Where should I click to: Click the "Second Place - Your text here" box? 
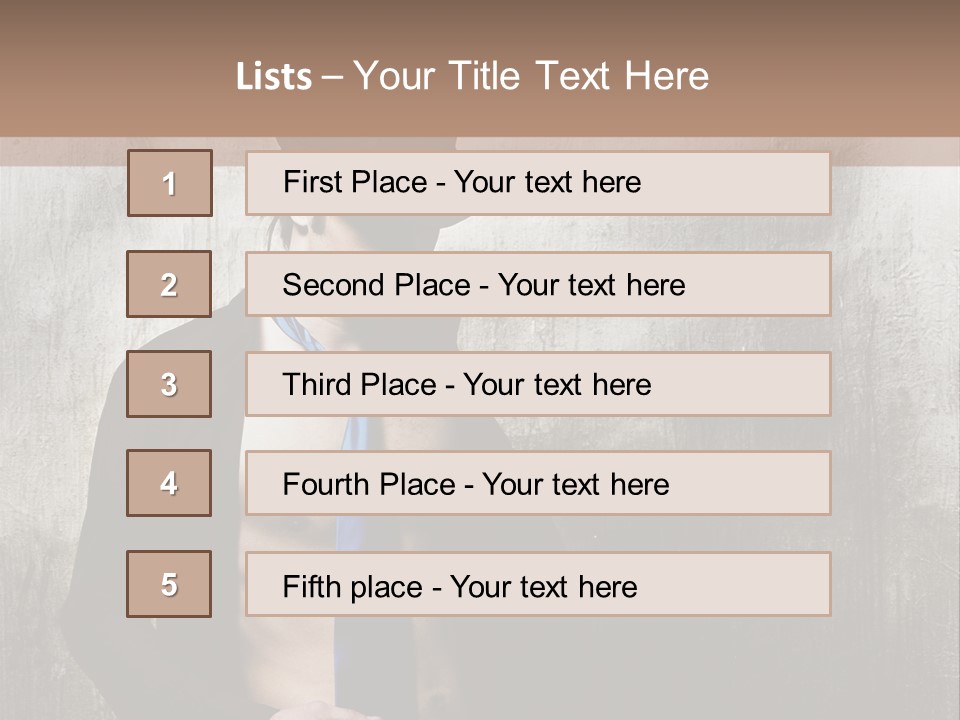[537, 284]
